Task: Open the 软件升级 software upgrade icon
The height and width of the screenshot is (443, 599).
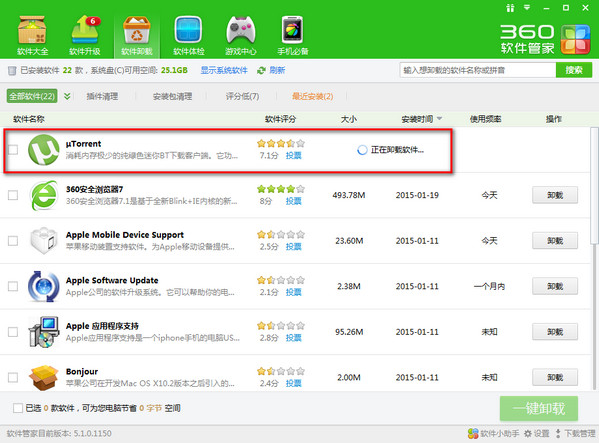Action: [x=85, y=35]
